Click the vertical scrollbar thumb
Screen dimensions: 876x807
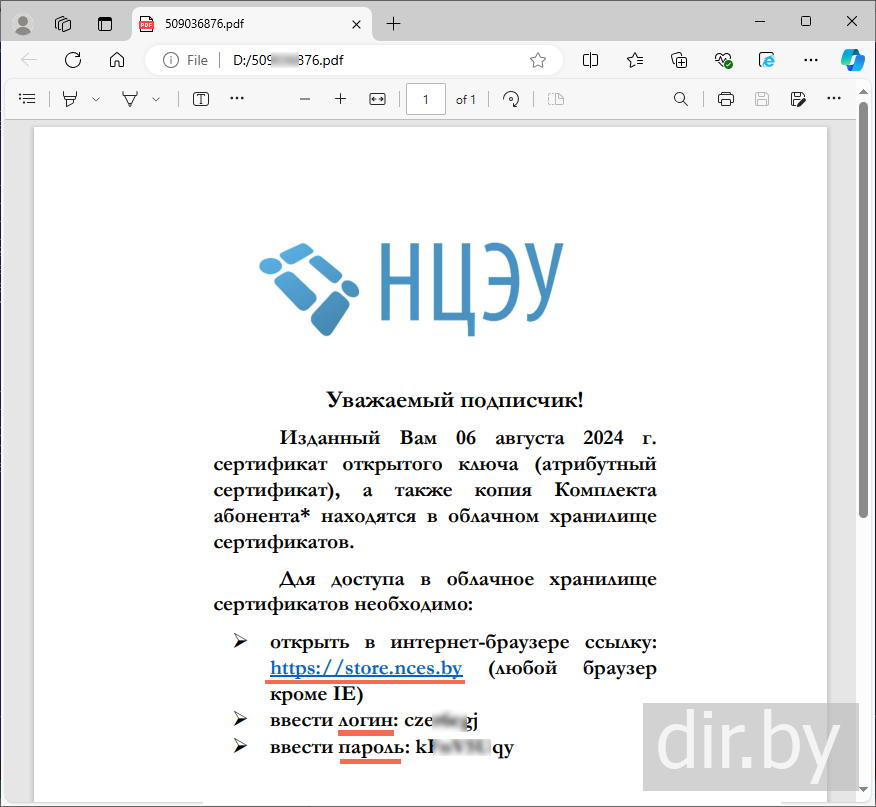coord(863,309)
